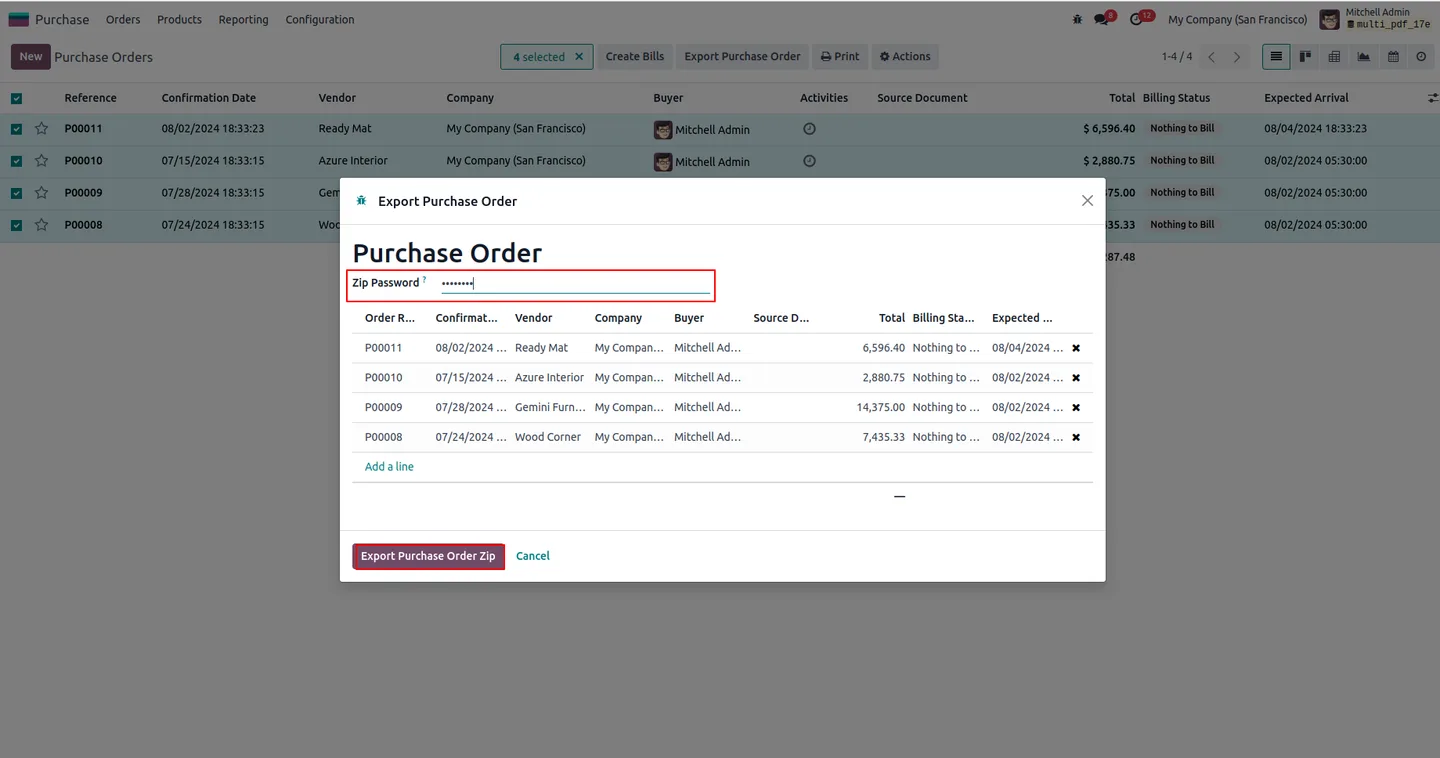Click Export Purchase Order Zip button
The height and width of the screenshot is (758, 1440).
[x=428, y=556]
